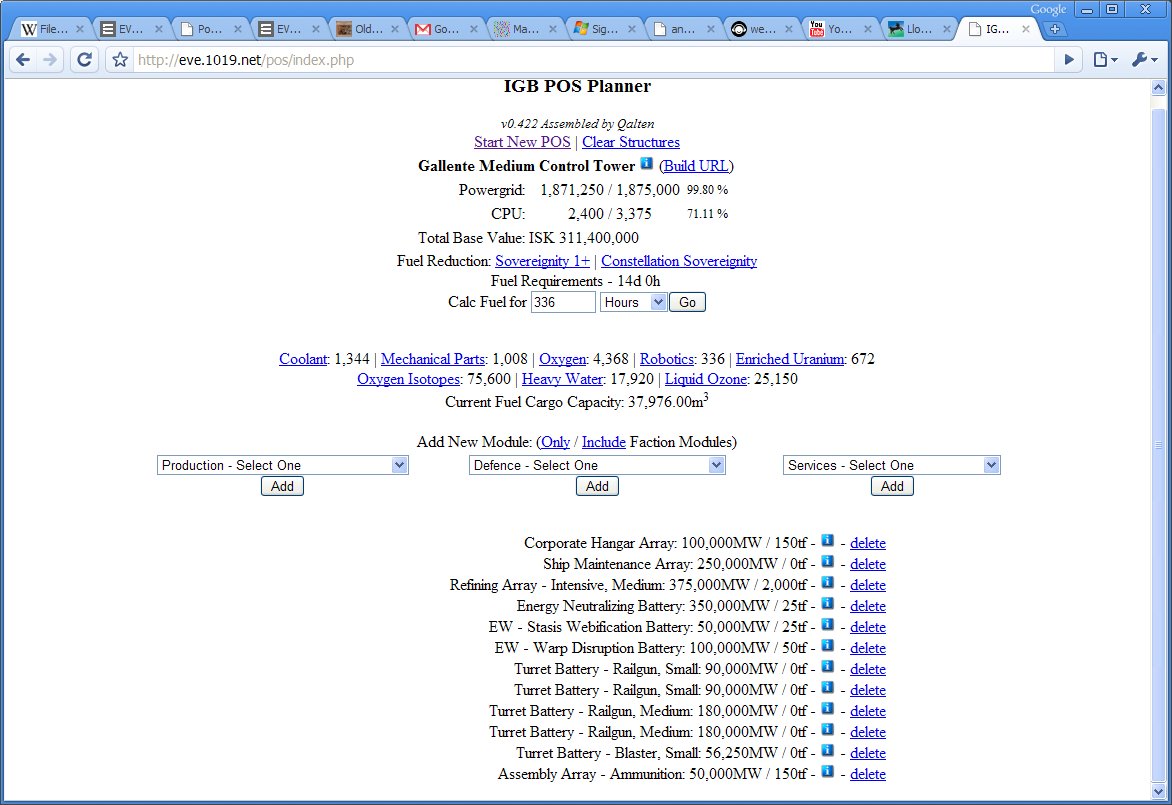Close the current IGB tab with X

1026,29
